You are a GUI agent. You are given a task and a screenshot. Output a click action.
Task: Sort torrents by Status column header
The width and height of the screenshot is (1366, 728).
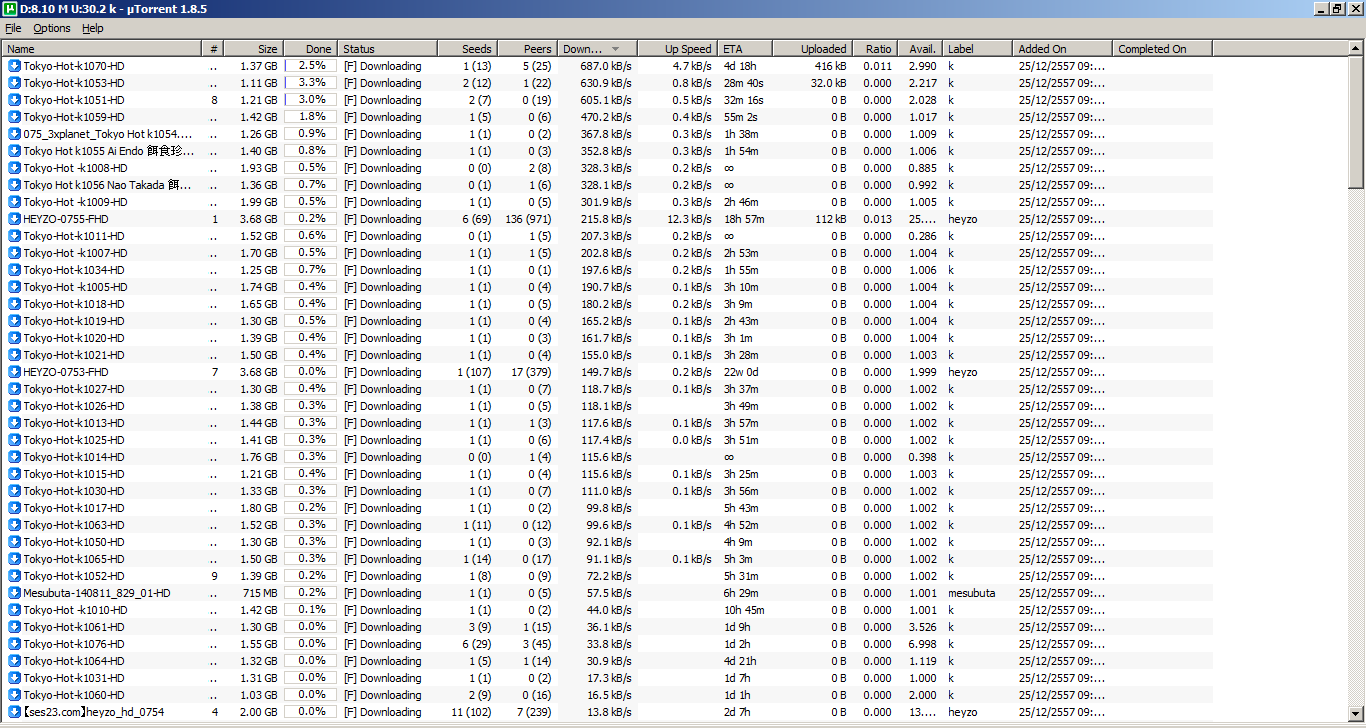tap(388, 48)
